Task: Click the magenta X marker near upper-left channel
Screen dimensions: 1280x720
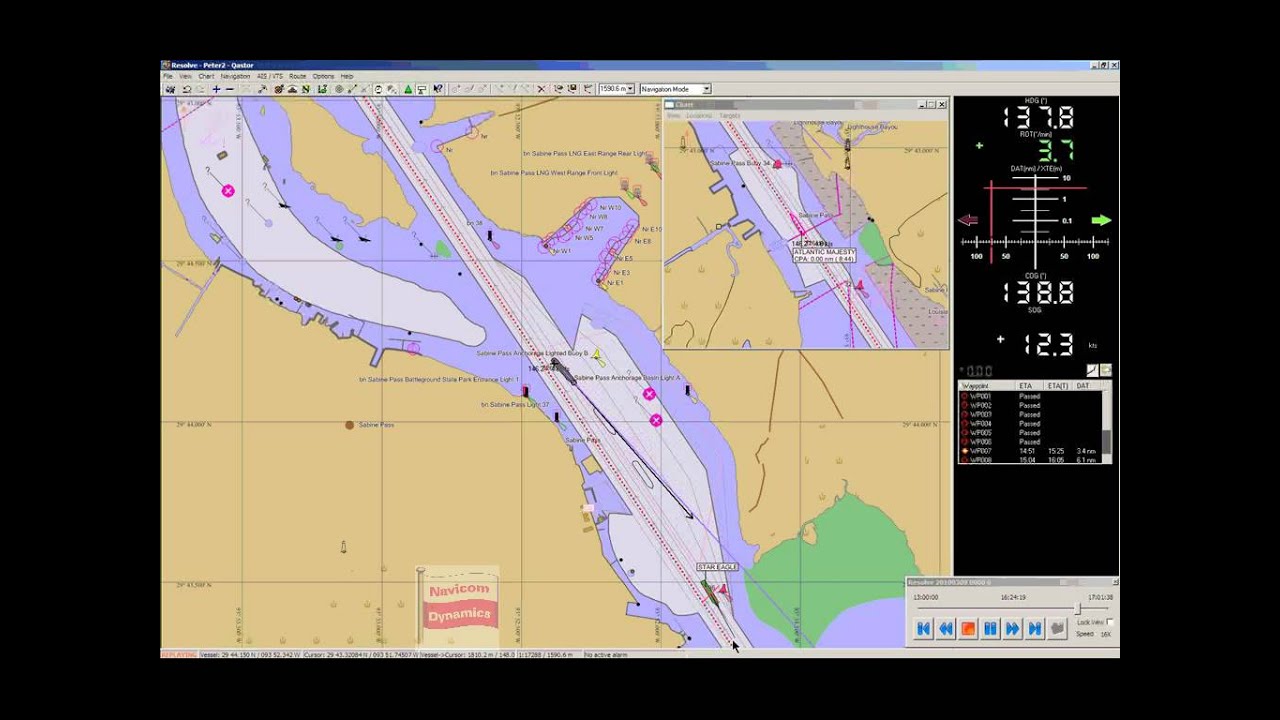Action: tap(228, 190)
